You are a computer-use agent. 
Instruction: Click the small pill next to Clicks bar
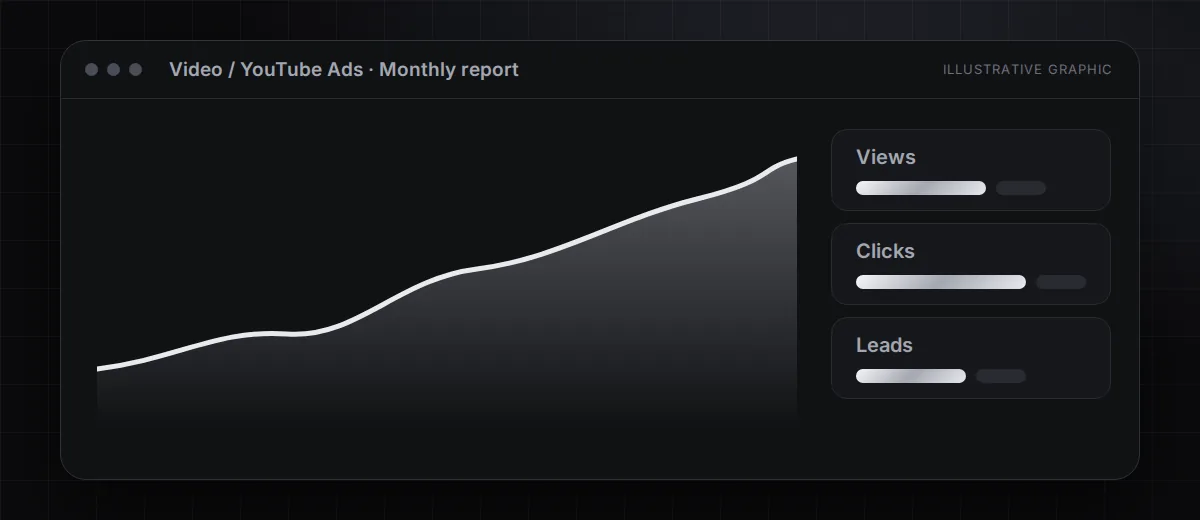click(1061, 282)
